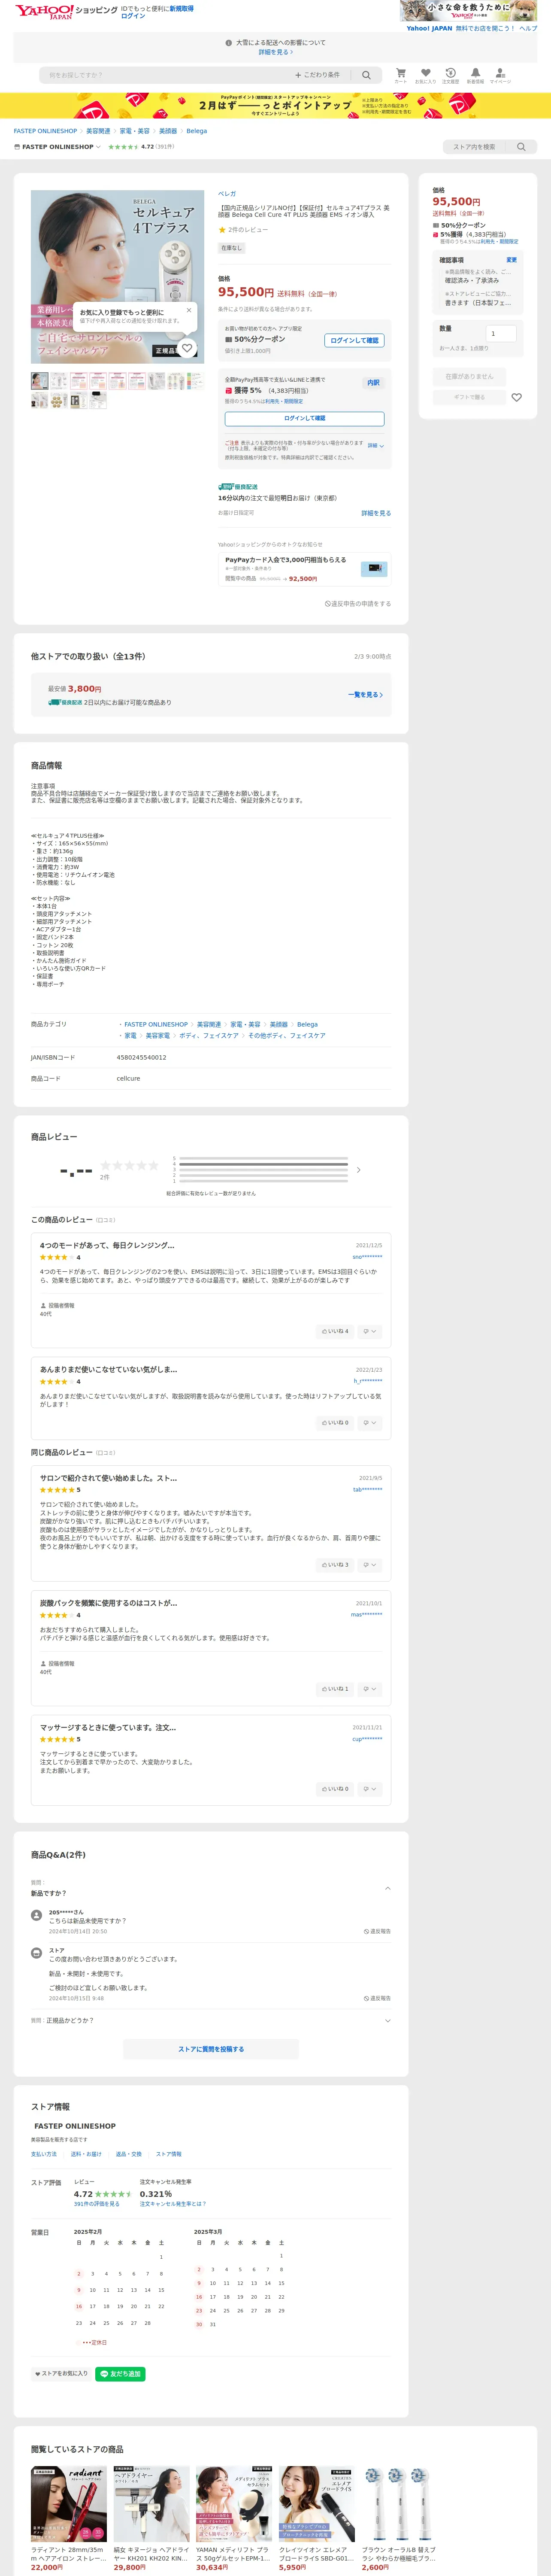The image size is (551, 2576).
Task: Open the notifications bell icon in header
Action: click(x=475, y=75)
